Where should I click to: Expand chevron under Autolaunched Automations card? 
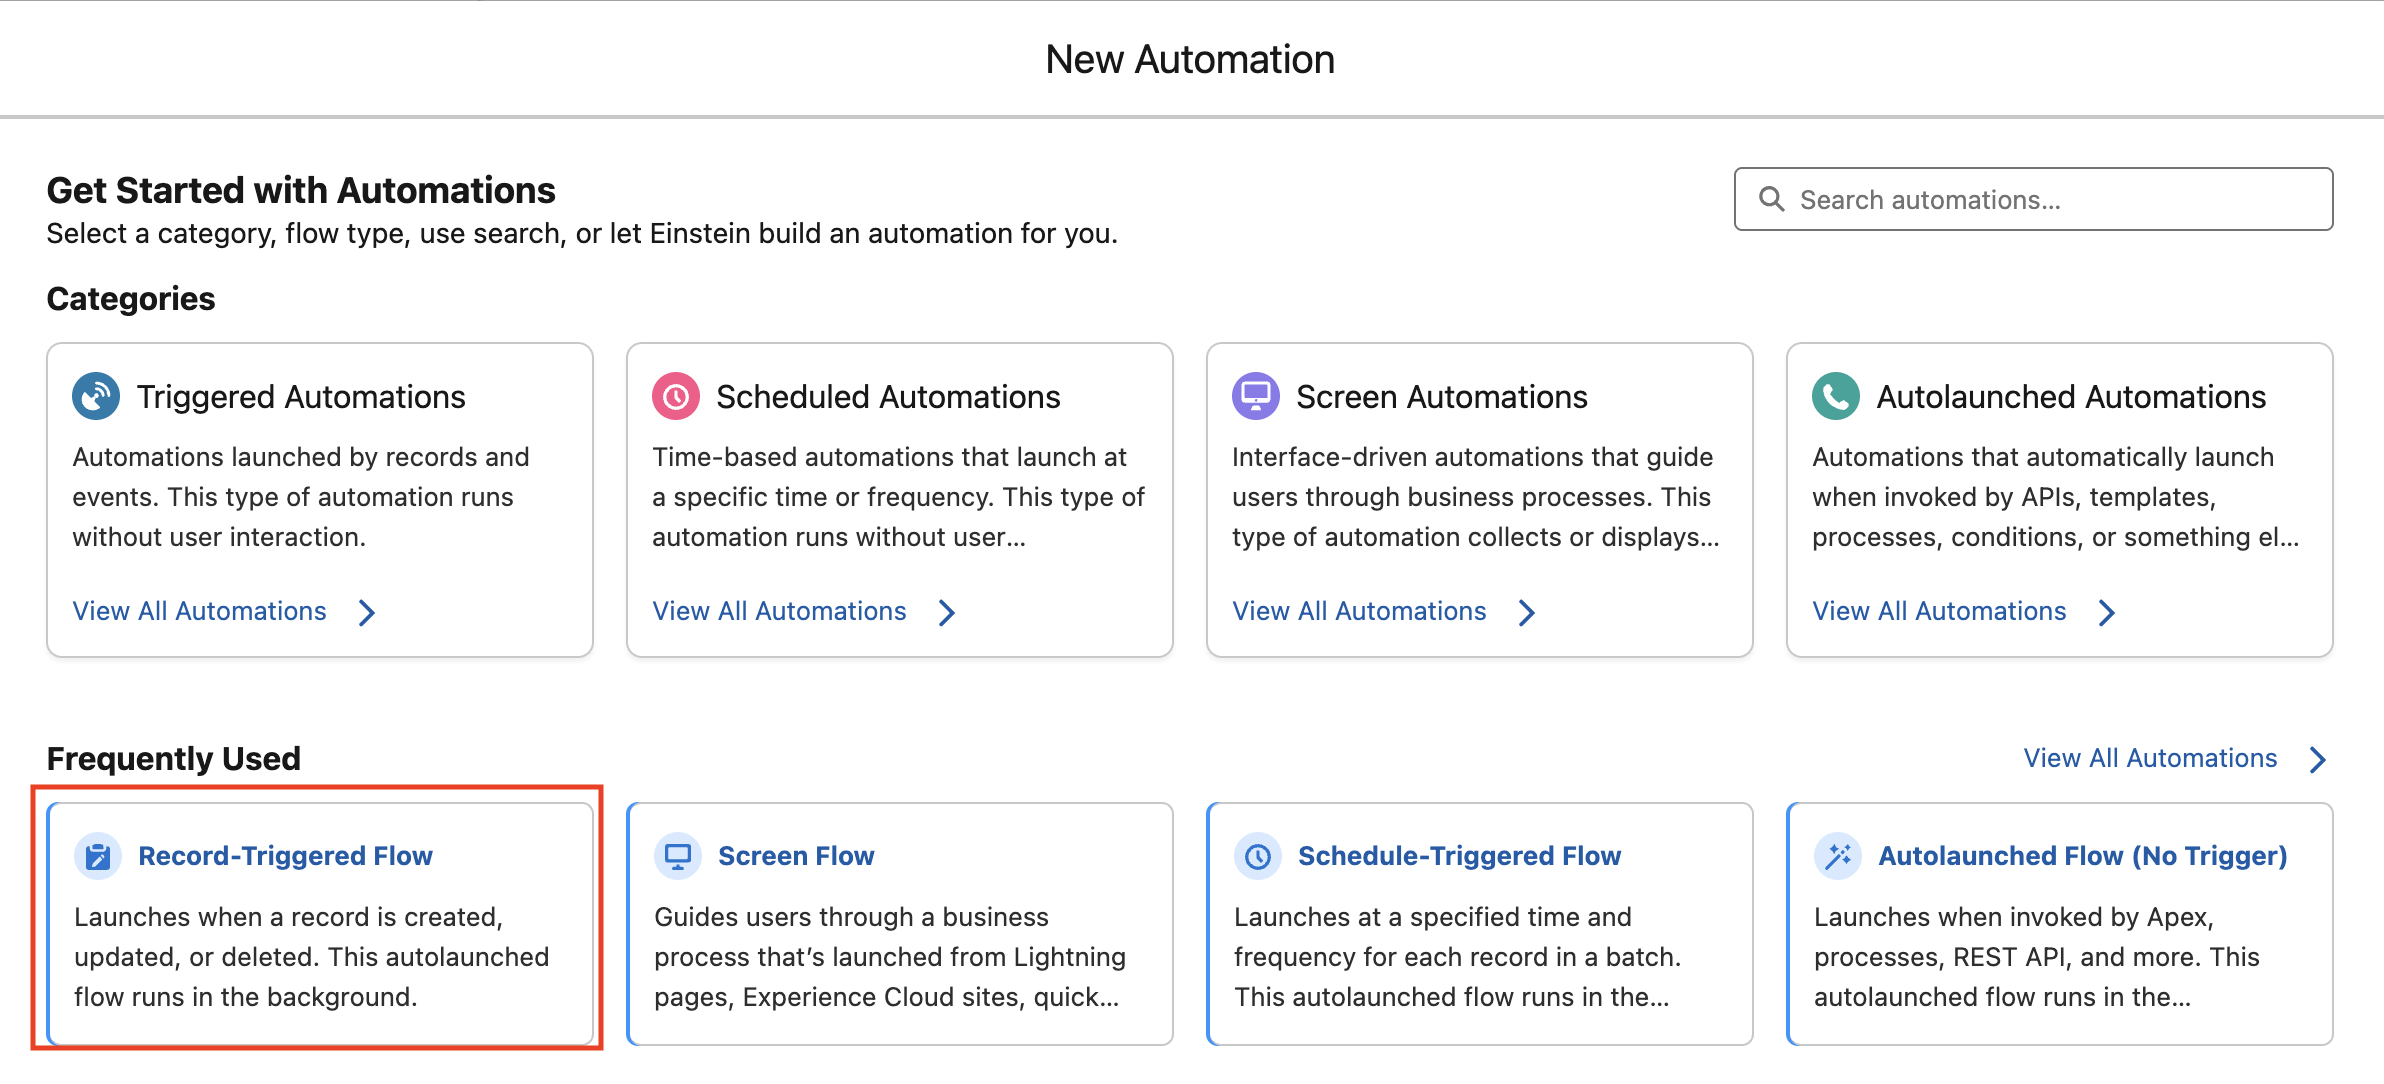pyautogui.click(x=2107, y=612)
